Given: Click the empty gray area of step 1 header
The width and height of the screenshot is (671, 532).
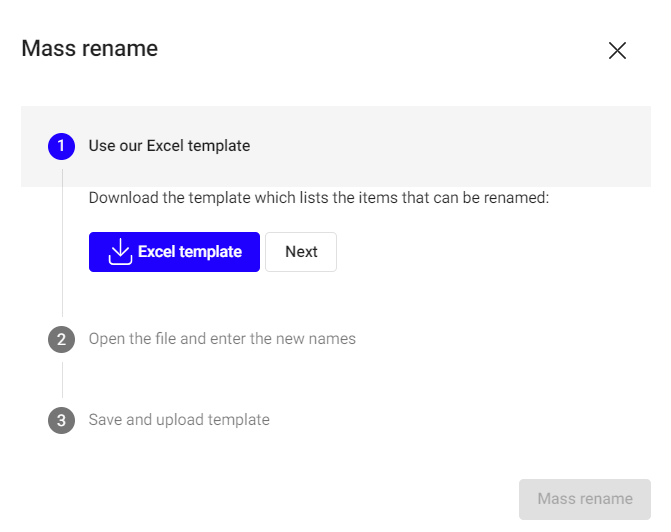Looking at the screenshot, I should pyautogui.click(x=449, y=146).
